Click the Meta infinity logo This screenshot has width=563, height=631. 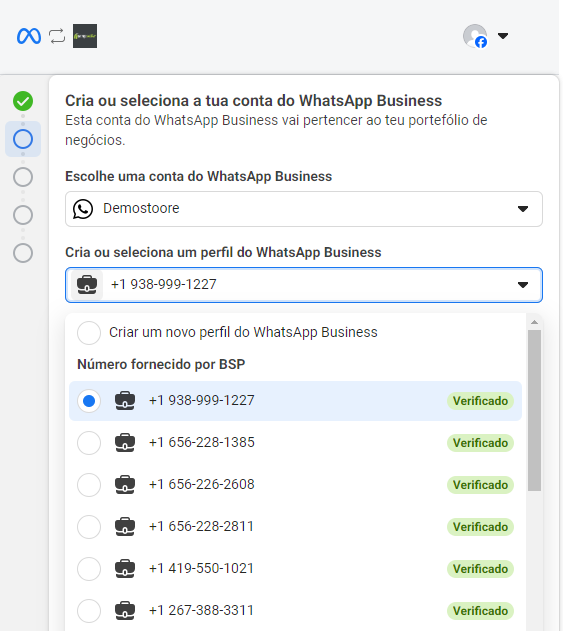click(x=29, y=36)
